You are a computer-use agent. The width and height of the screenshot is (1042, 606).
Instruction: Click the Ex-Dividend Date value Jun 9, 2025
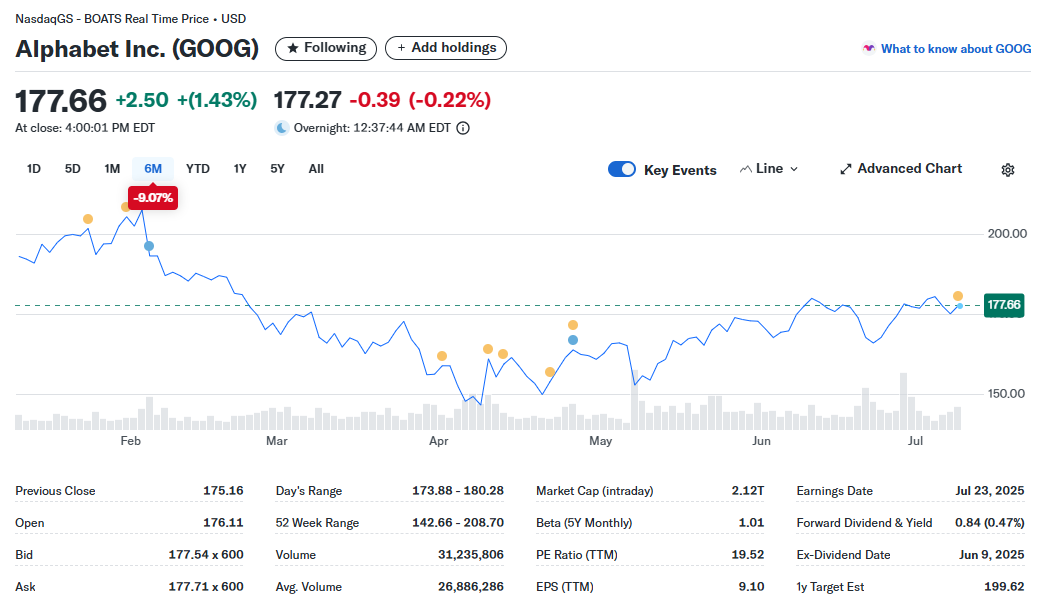991,554
